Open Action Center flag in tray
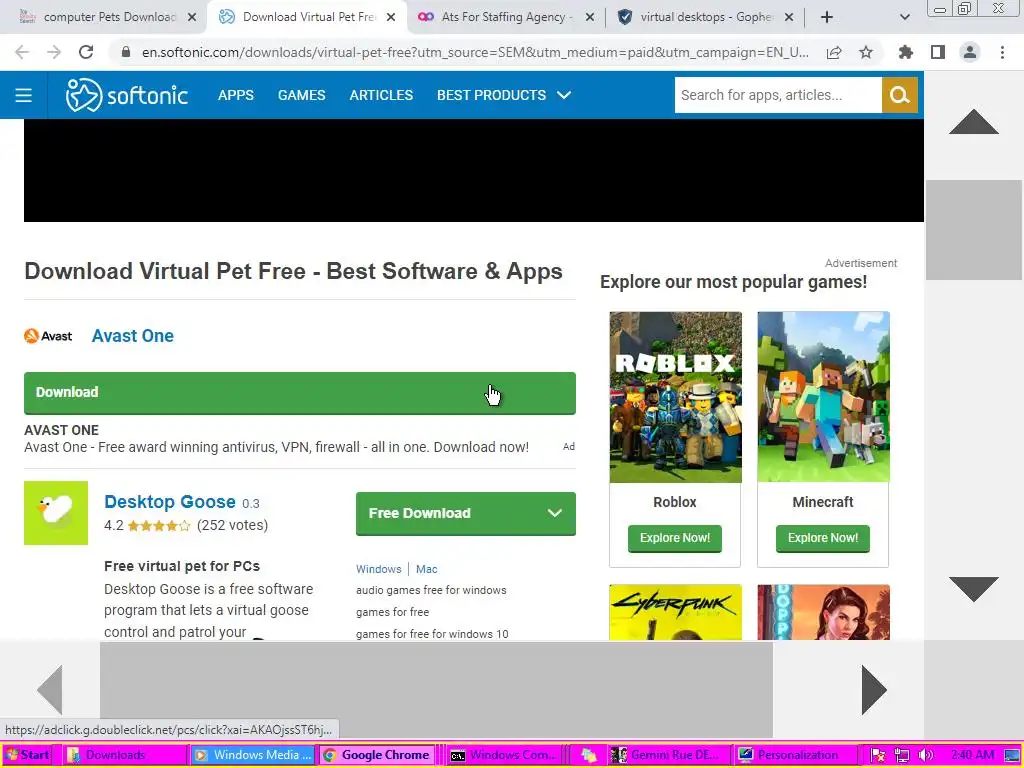 (878, 755)
